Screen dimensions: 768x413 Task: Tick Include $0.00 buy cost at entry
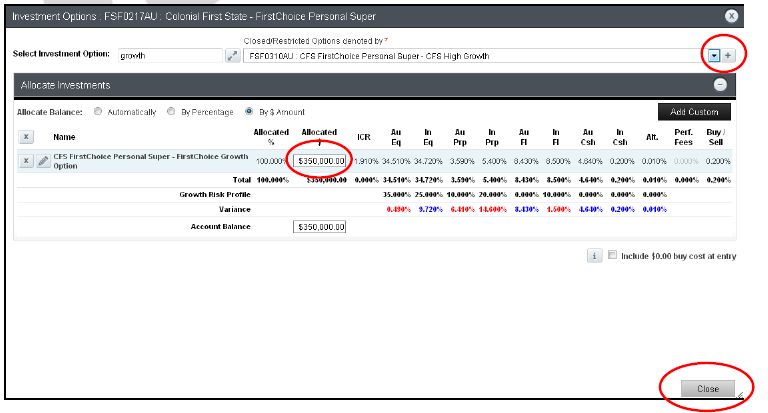click(x=612, y=255)
